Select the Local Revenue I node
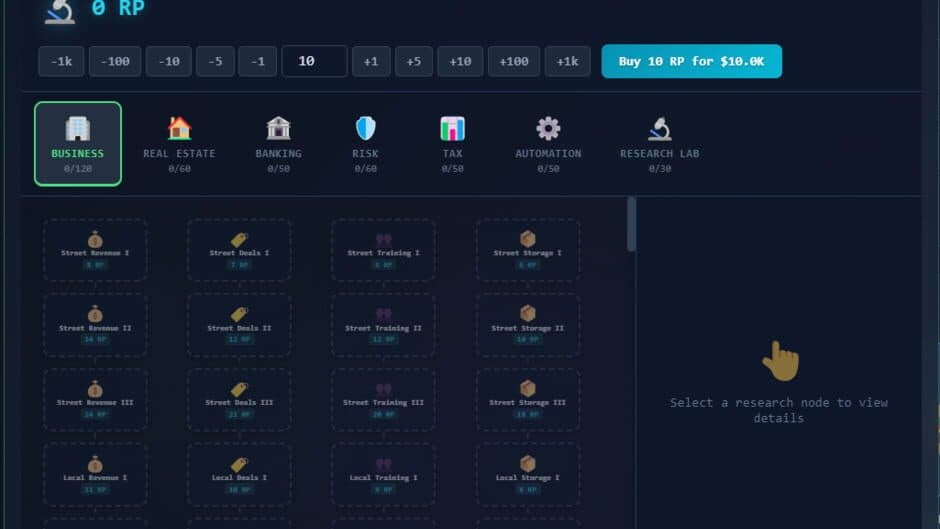Image resolution: width=940 pixels, height=529 pixels. pos(95,474)
